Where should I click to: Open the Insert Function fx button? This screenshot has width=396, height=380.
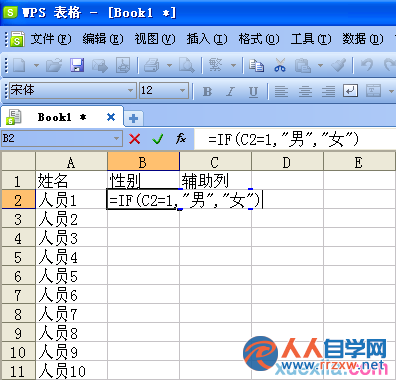(x=181, y=138)
